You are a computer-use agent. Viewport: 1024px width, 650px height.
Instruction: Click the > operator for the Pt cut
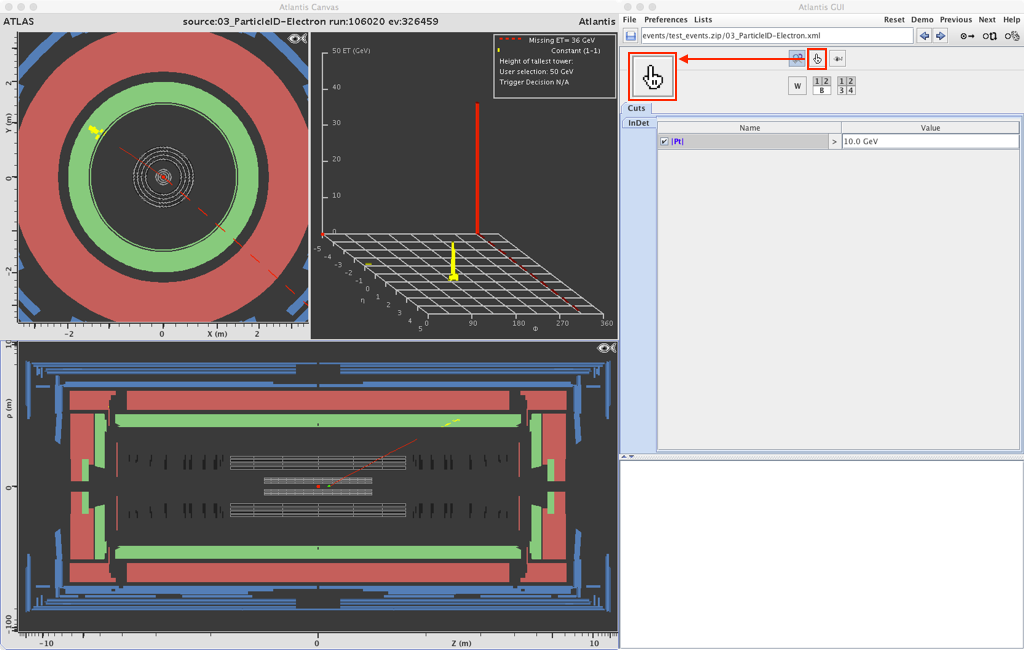point(834,142)
